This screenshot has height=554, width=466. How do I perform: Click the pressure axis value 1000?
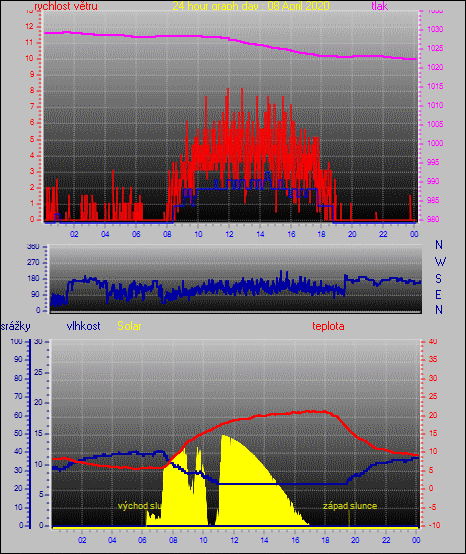[435, 143]
